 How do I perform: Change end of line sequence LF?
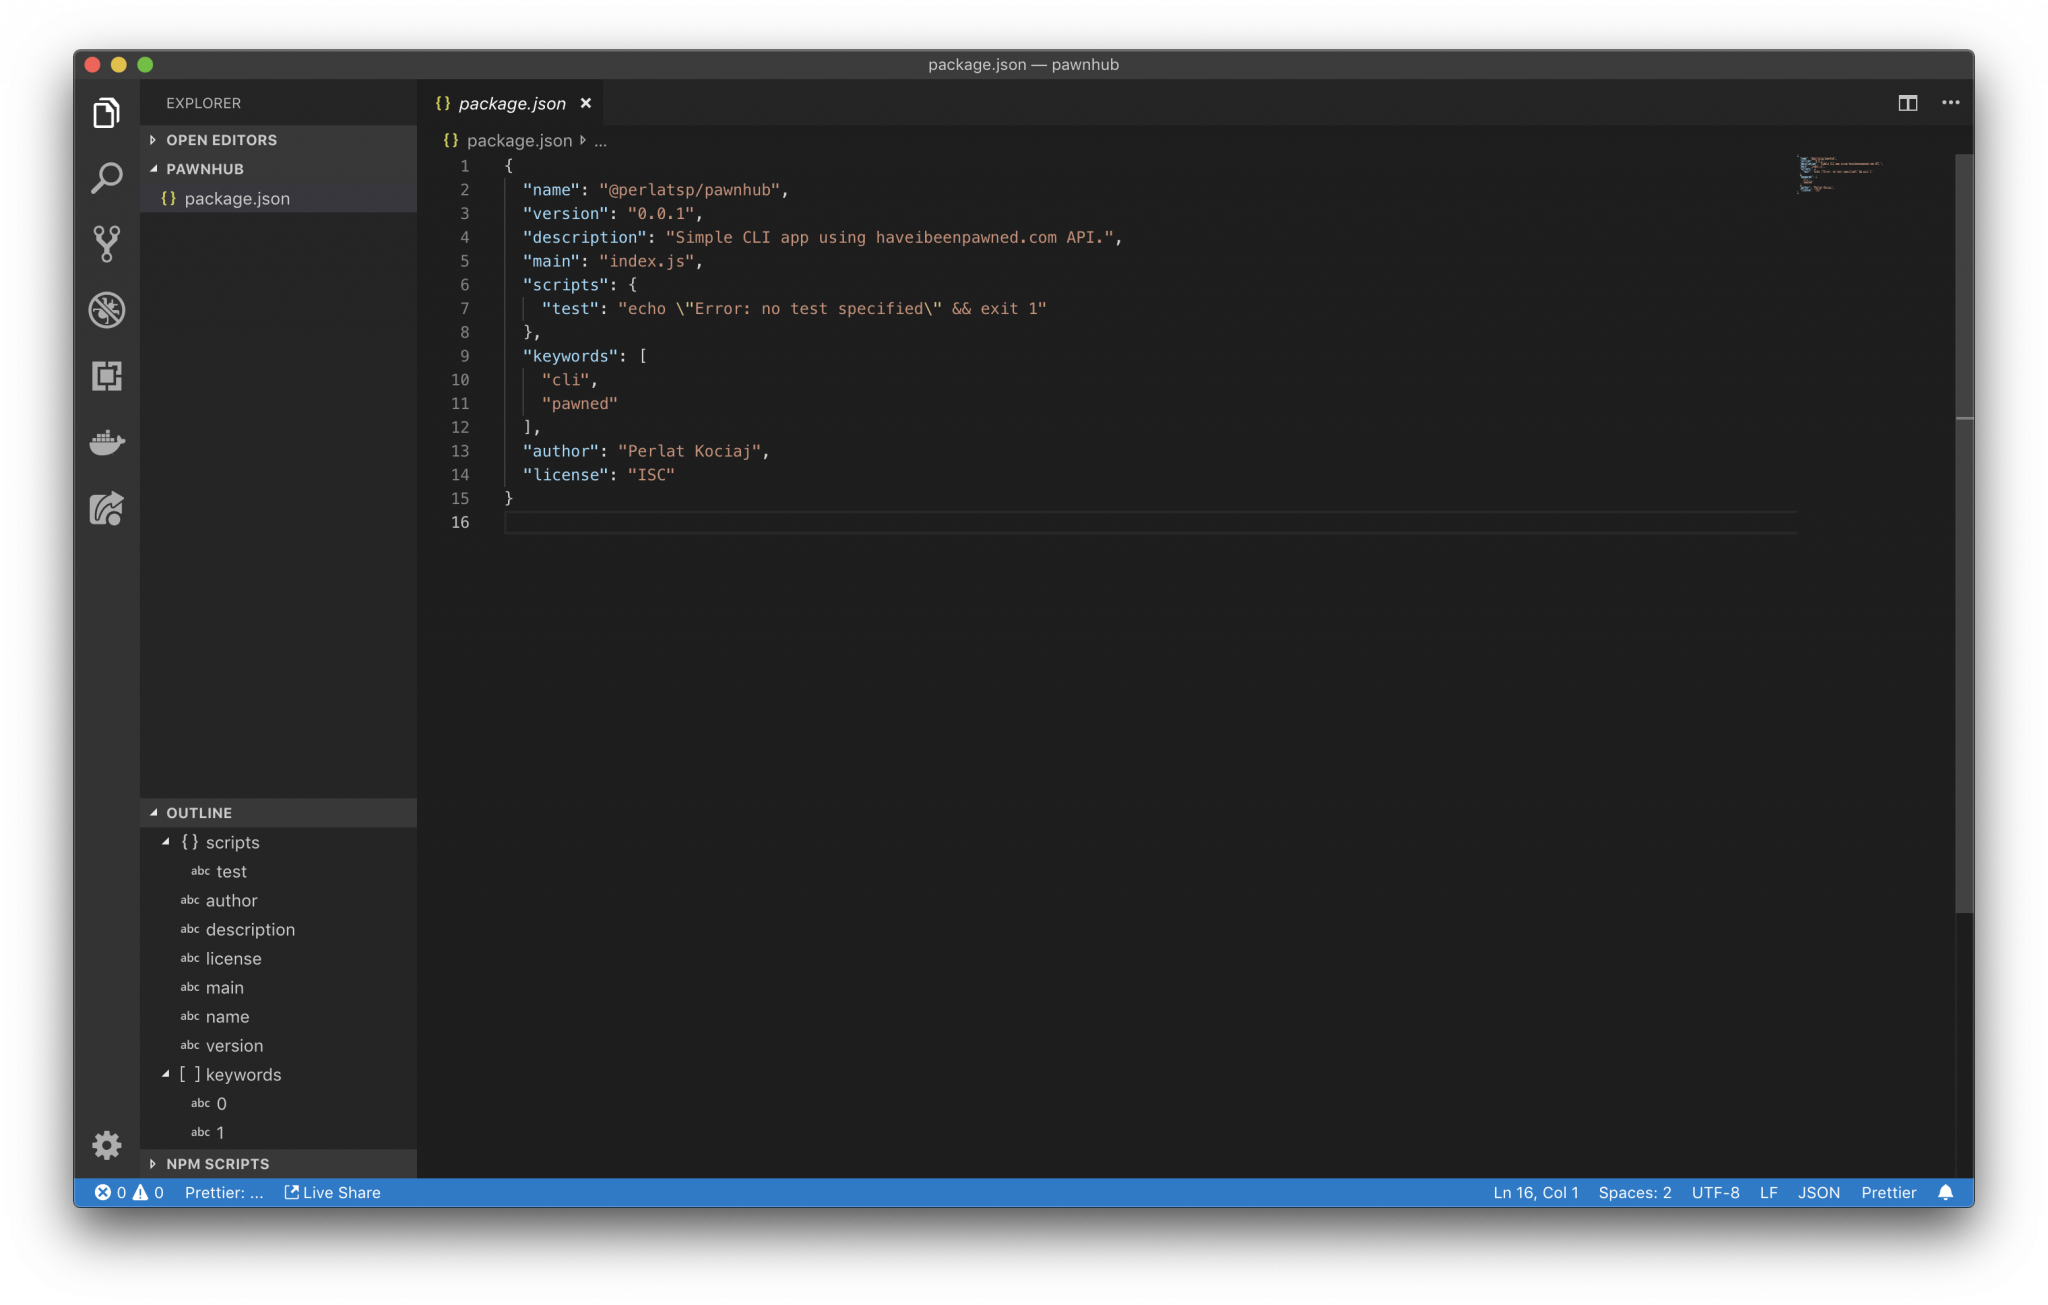[1768, 1192]
